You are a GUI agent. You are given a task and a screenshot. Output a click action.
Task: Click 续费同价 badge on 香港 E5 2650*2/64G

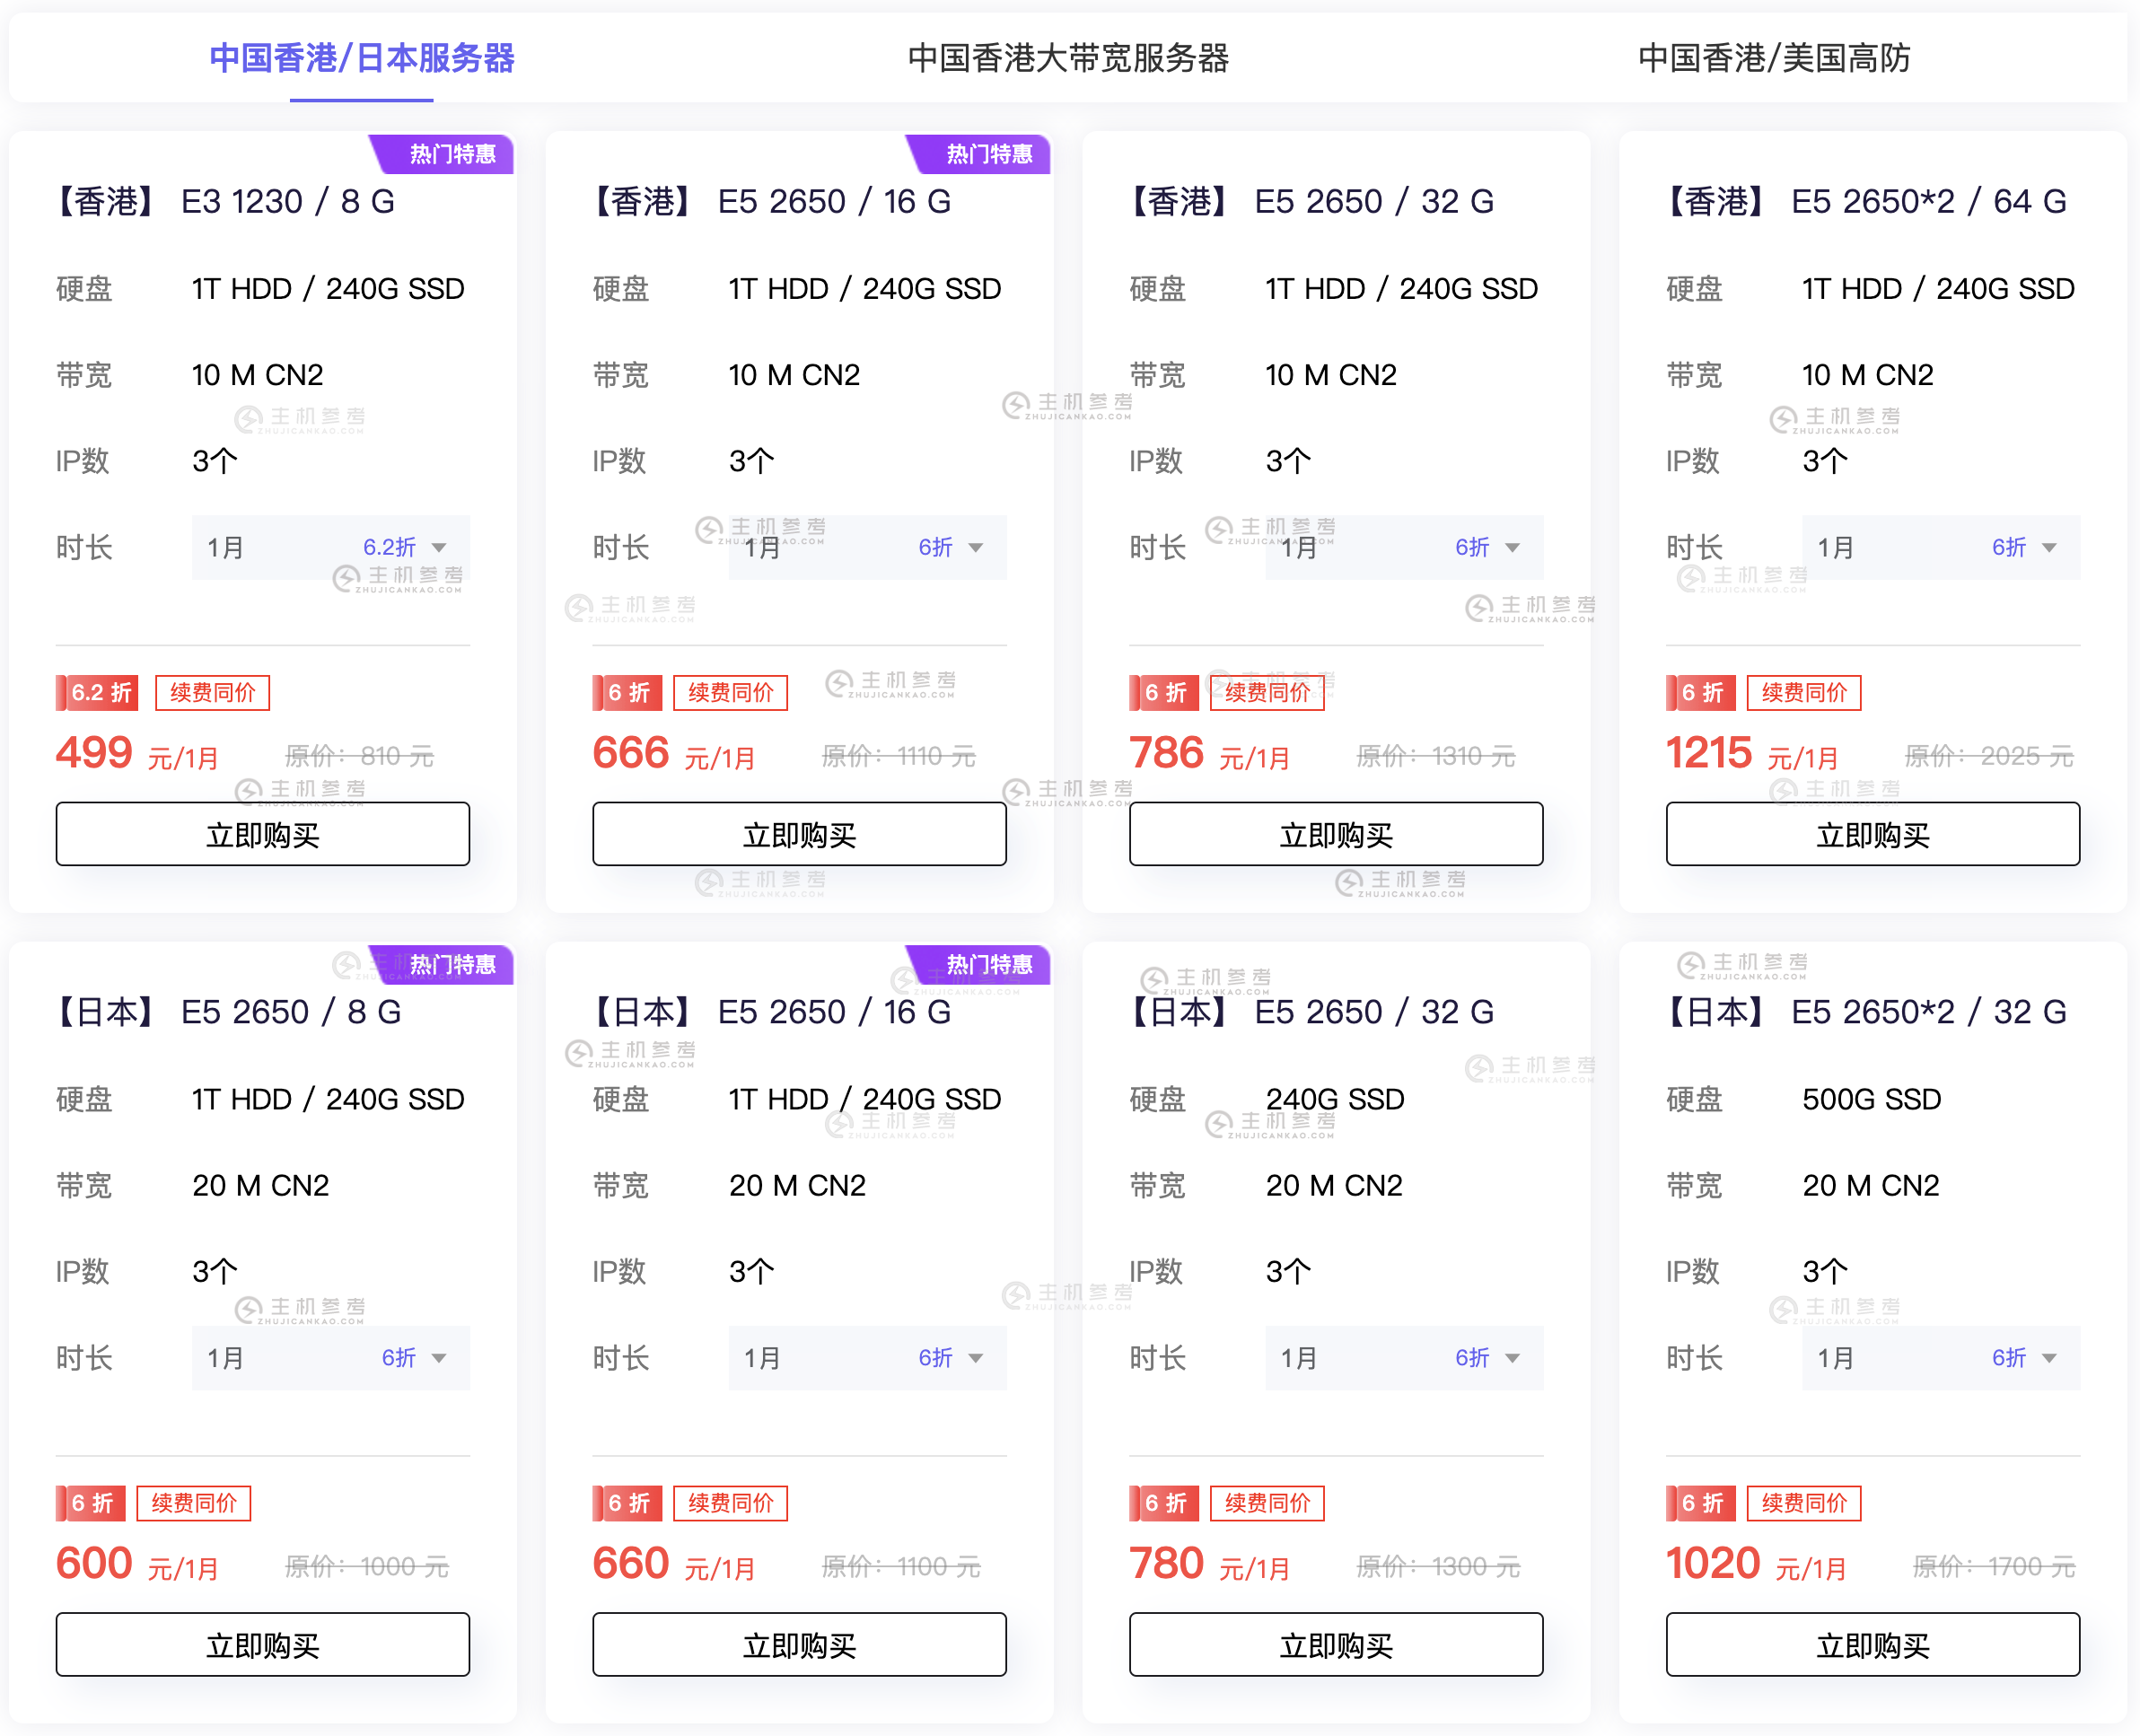click(x=1803, y=692)
